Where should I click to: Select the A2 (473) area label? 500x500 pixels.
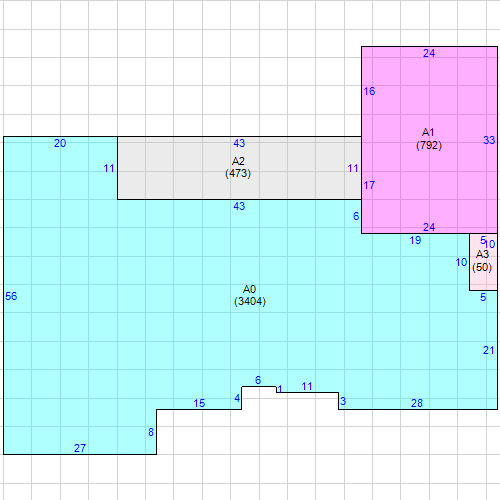coord(238,167)
